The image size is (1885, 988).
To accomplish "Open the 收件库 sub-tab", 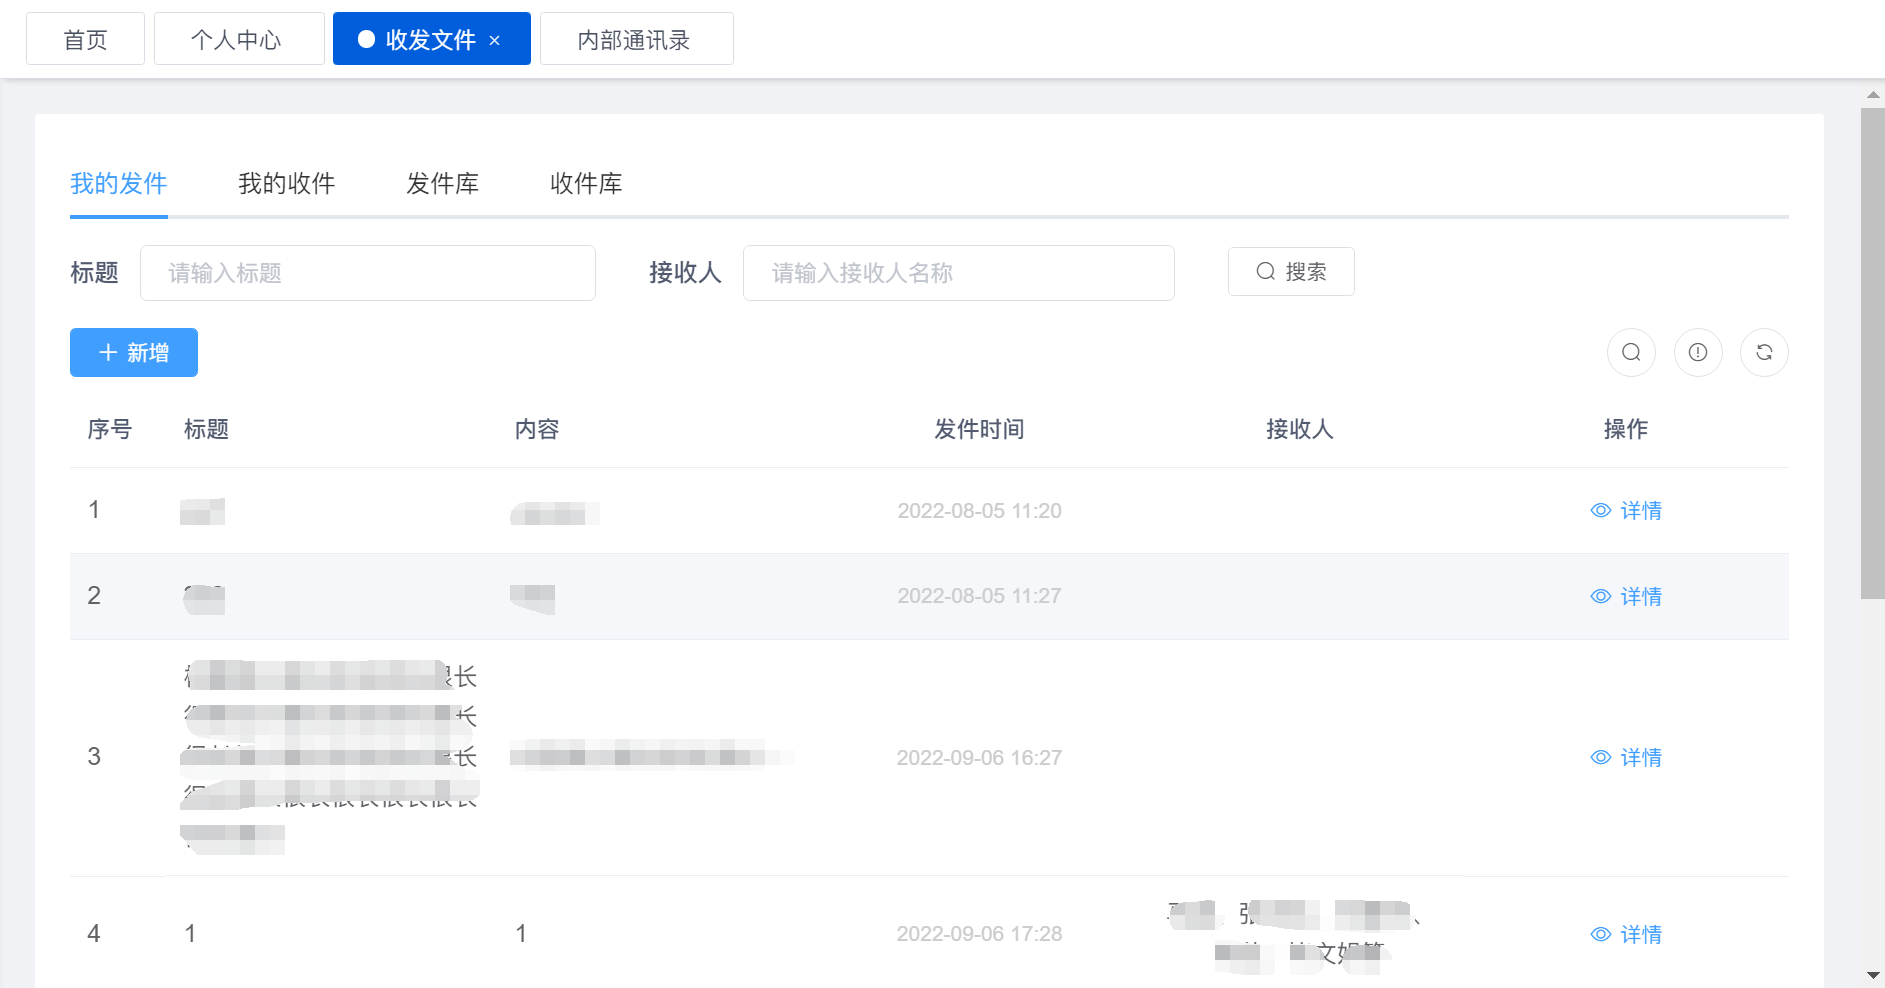I will coord(586,184).
